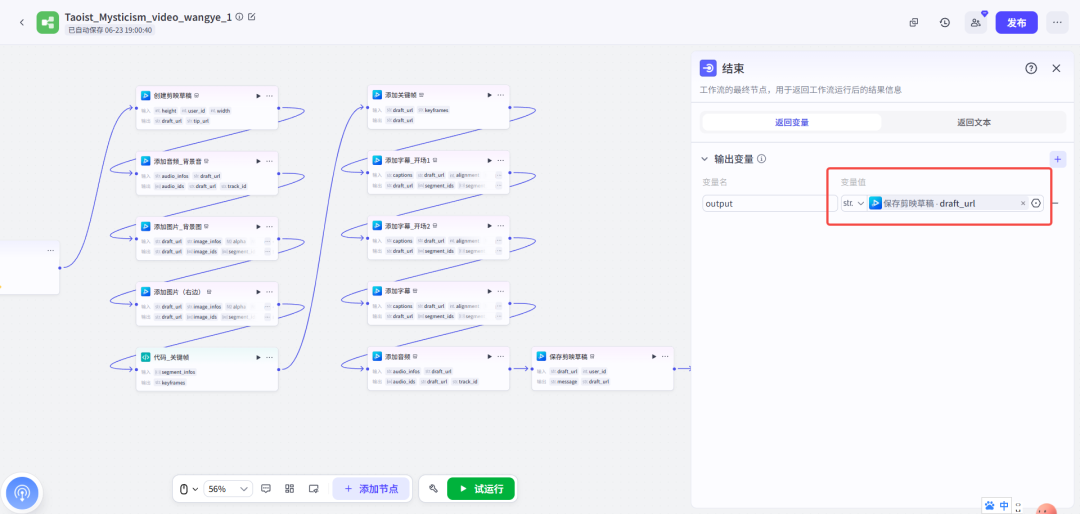The image size is (1080, 514).
Task: Expand hidden outputs on 添加图片（右边） node
Action: click(x=267, y=317)
